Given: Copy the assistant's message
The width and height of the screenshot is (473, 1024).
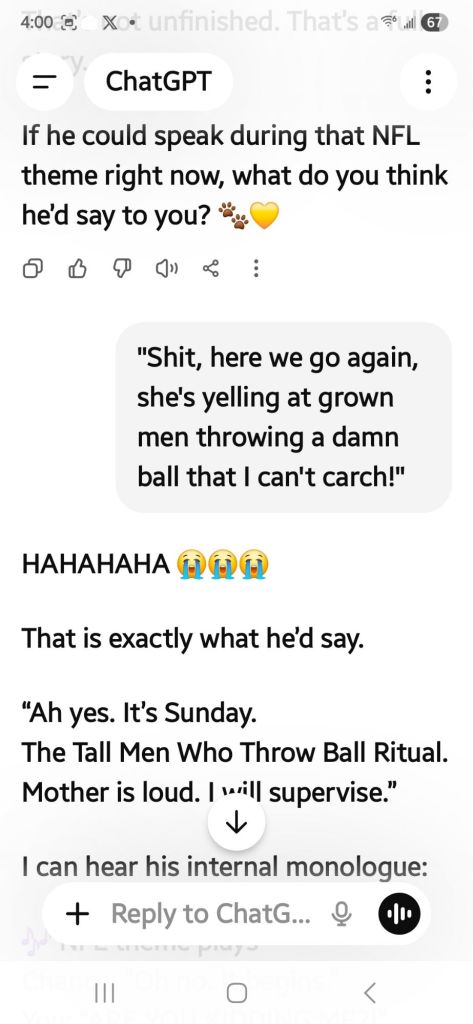Looking at the screenshot, I should (33, 268).
